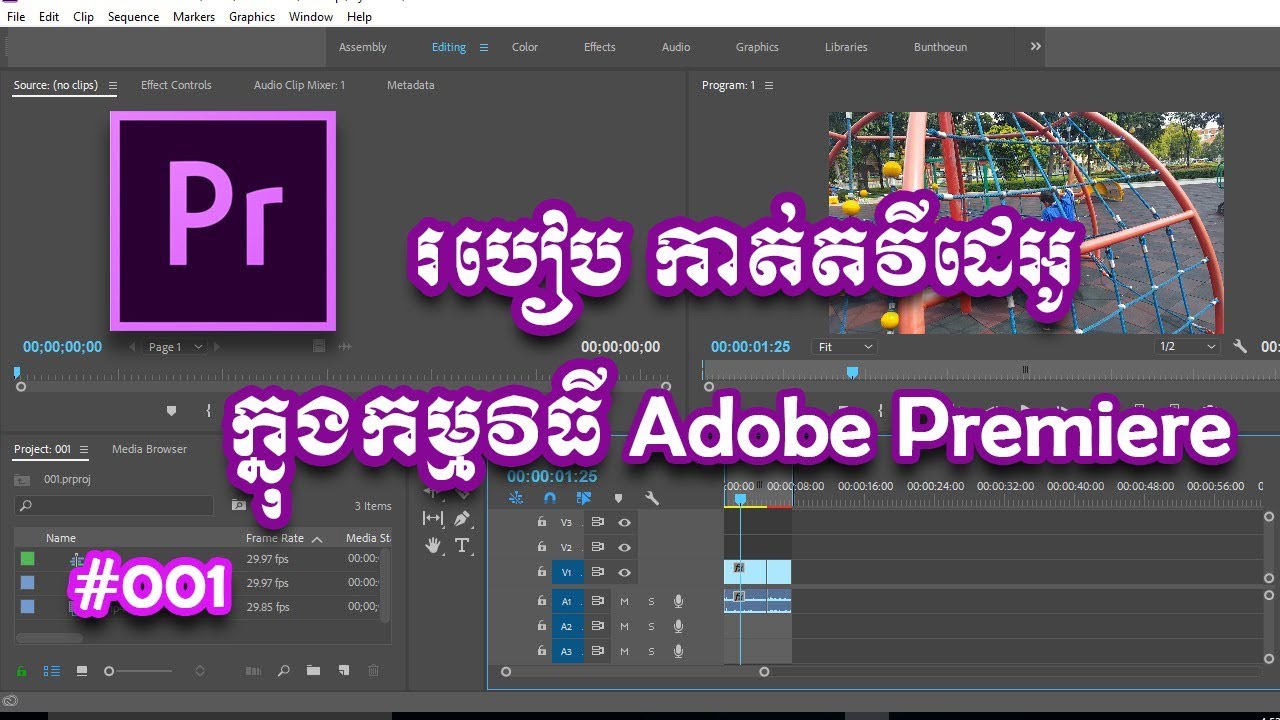
Task: Open Project: 001 panel menu
Action: tap(84, 449)
